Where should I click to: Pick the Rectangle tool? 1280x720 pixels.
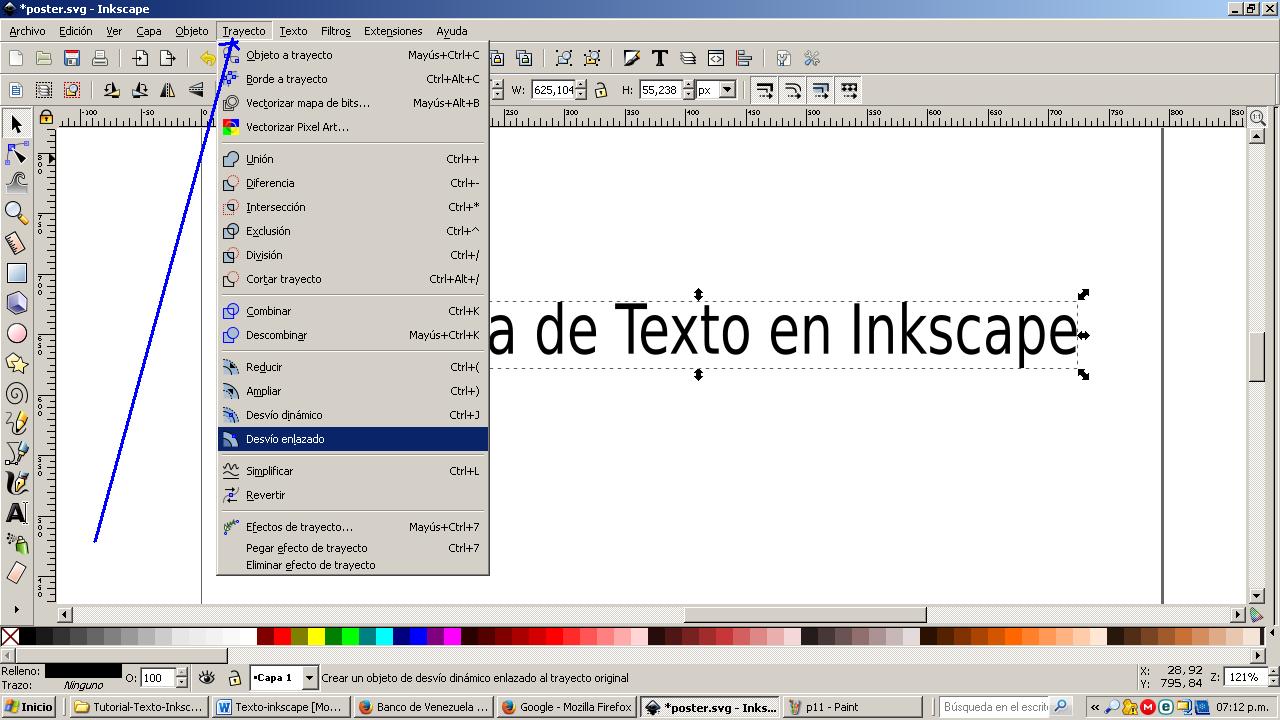pyautogui.click(x=16, y=273)
